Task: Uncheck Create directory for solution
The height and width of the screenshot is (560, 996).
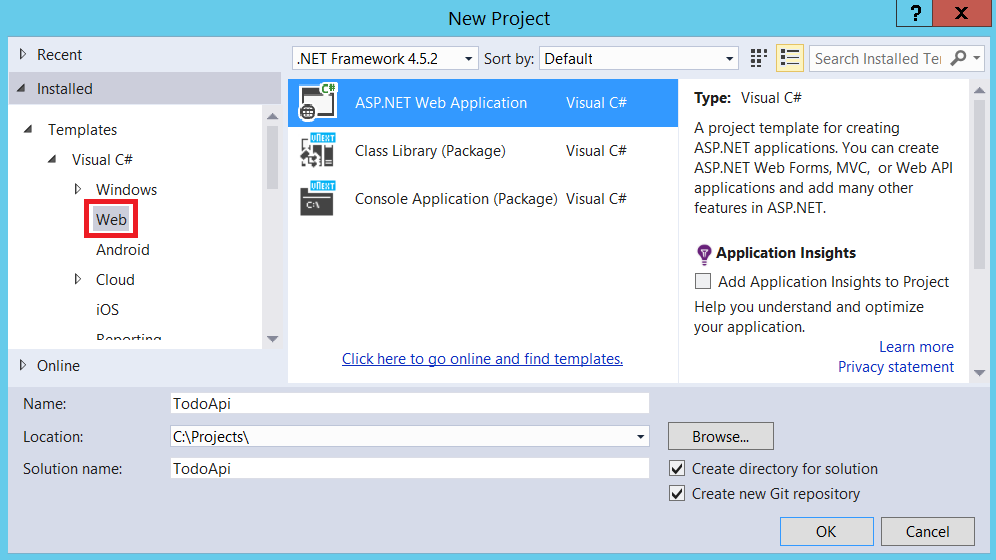Action: tap(677, 469)
